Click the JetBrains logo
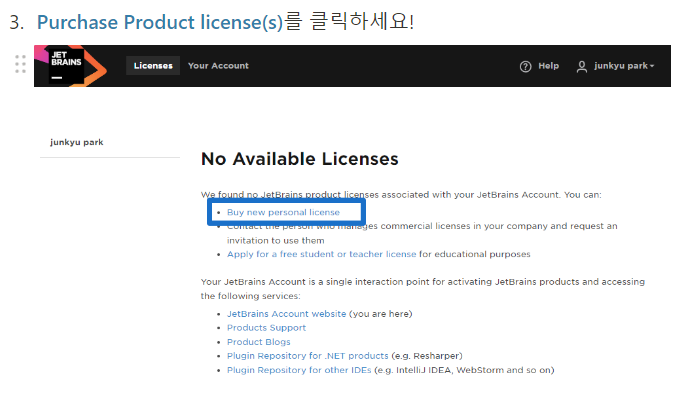The height and width of the screenshot is (400, 676). click(x=70, y=66)
